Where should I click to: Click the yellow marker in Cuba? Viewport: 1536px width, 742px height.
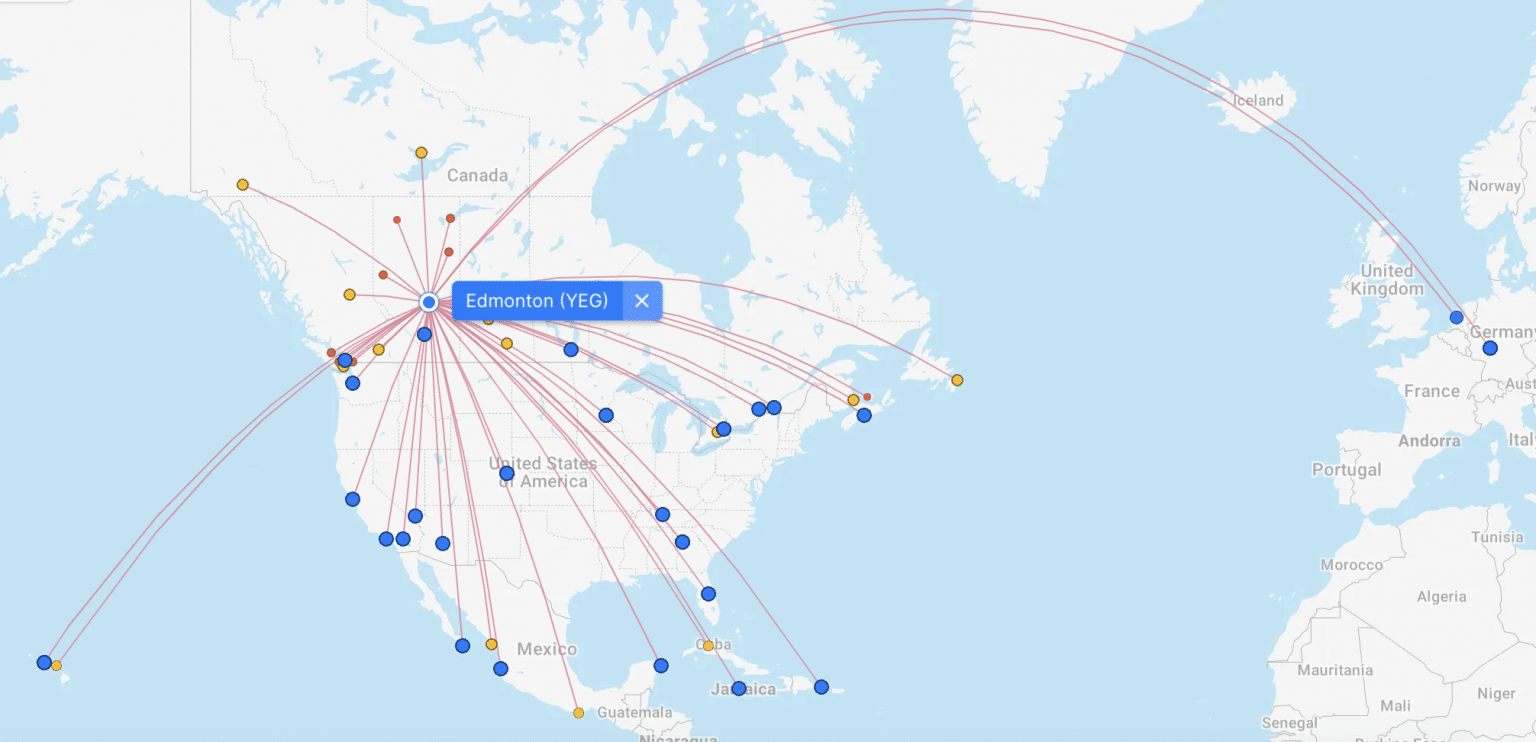tap(708, 645)
